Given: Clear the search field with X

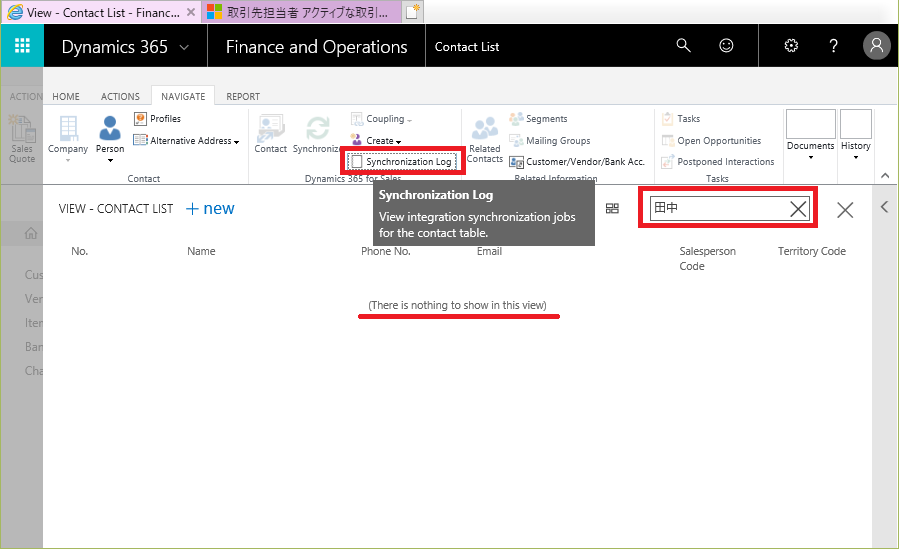Looking at the screenshot, I should 798,209.
